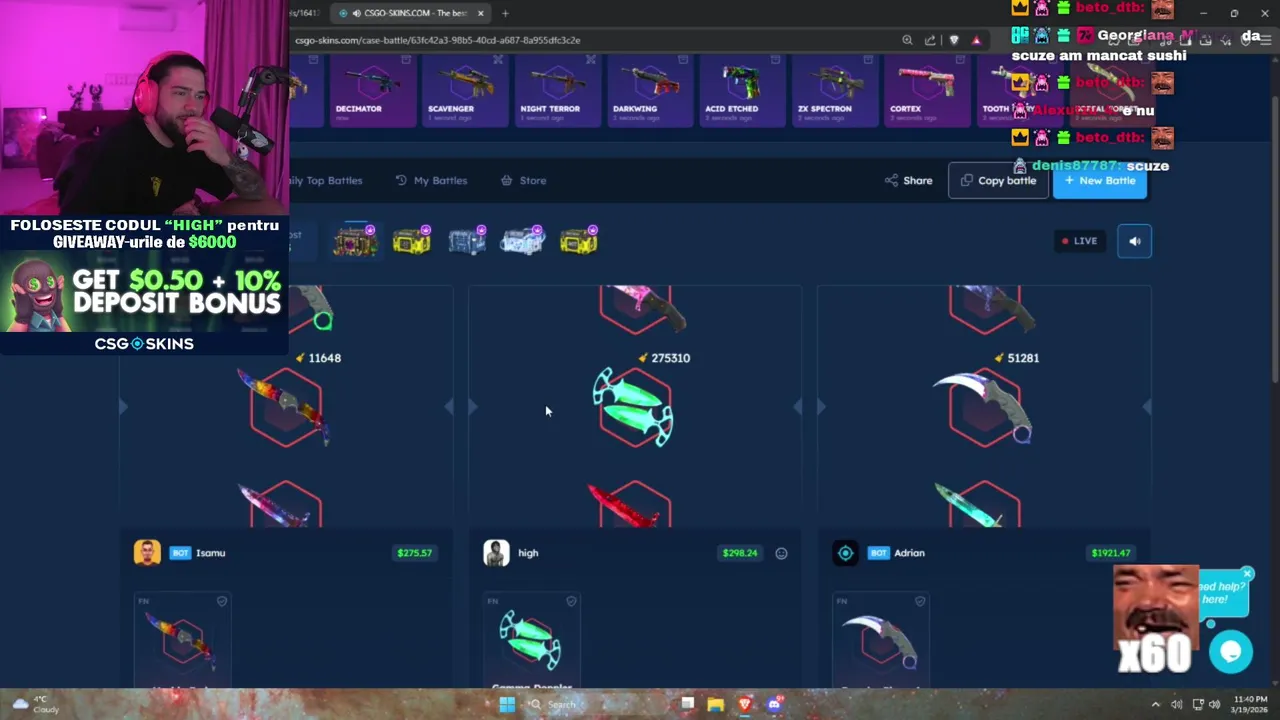
Task: Open Brave browser from taskbar
Action: click(x=744, y=705)
